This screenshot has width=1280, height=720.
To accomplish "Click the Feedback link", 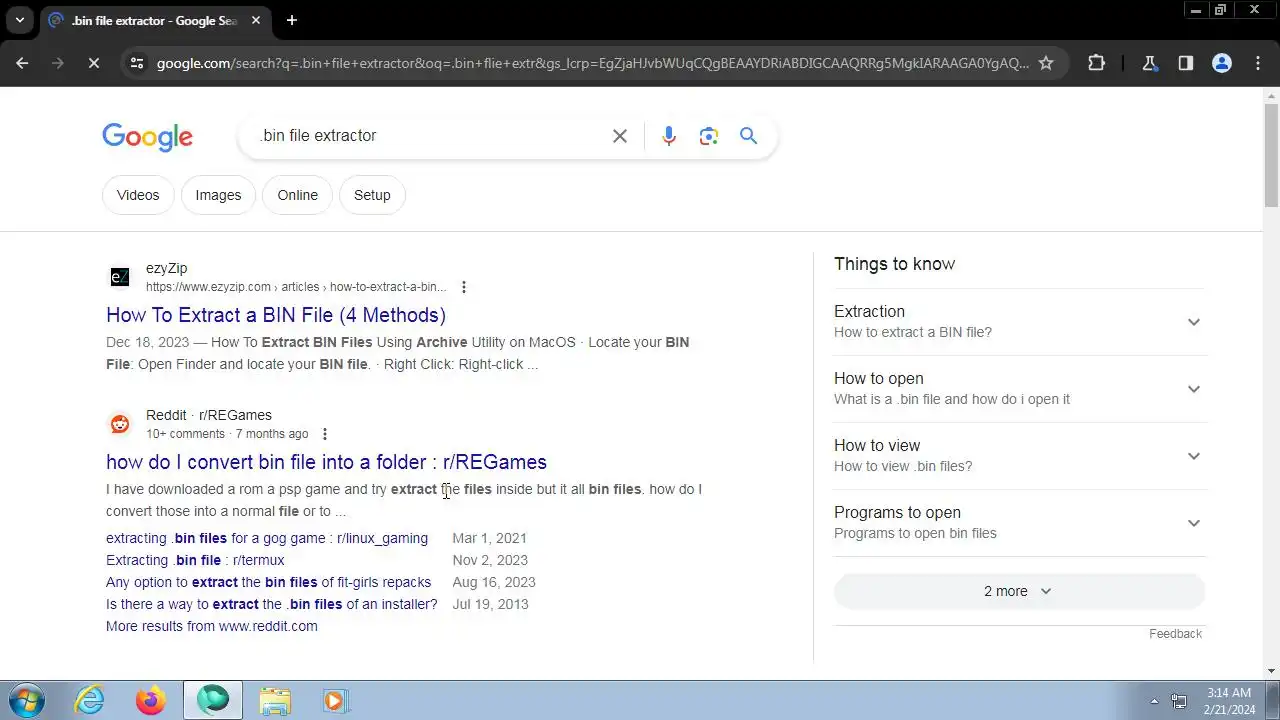I will [1175, 634].
